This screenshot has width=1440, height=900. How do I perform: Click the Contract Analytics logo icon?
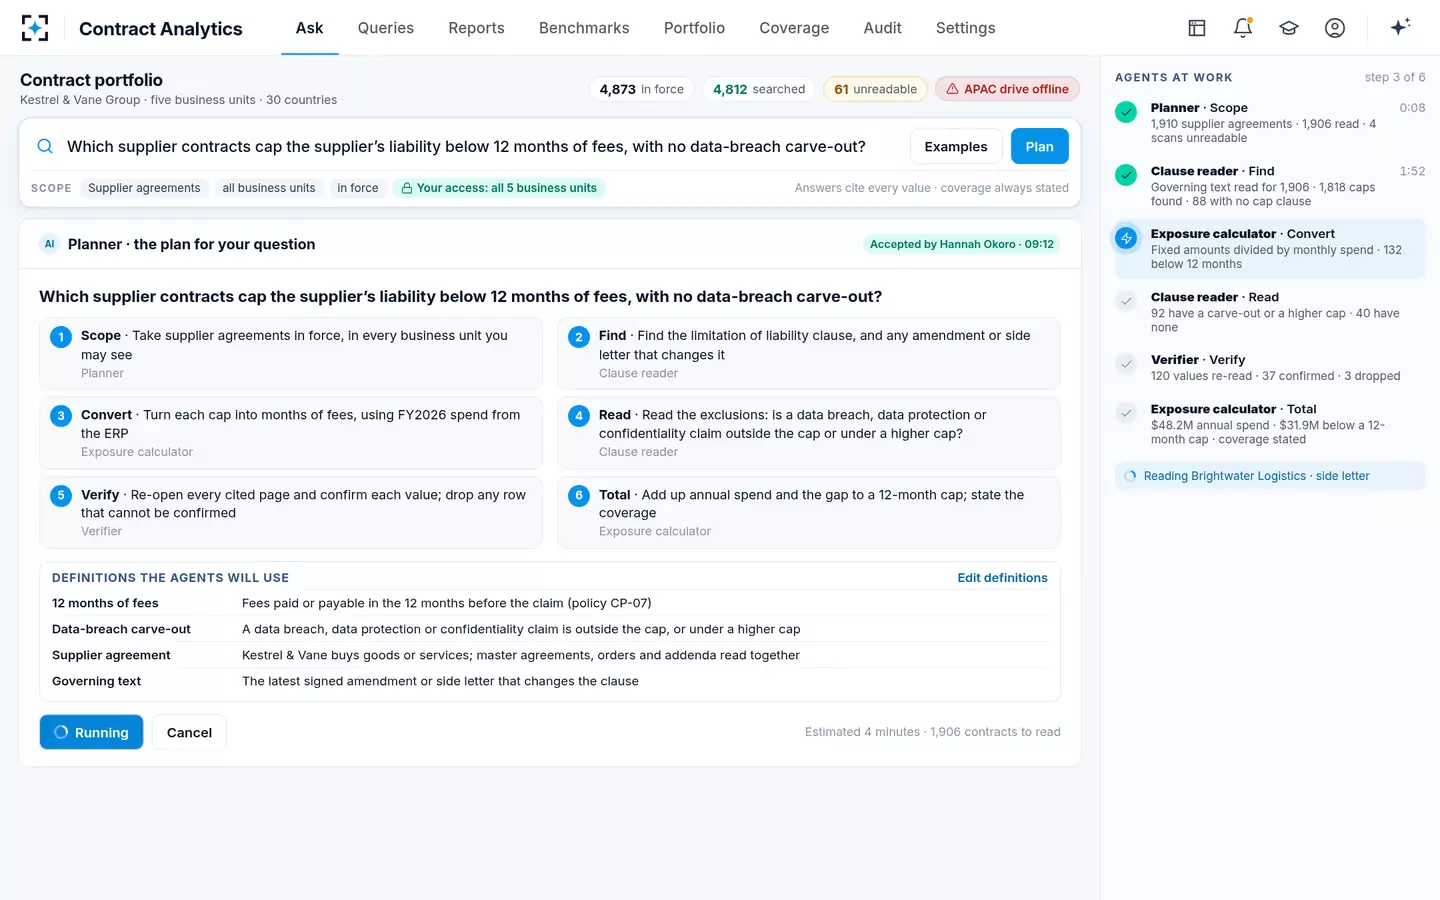click(x=35, y=28)
